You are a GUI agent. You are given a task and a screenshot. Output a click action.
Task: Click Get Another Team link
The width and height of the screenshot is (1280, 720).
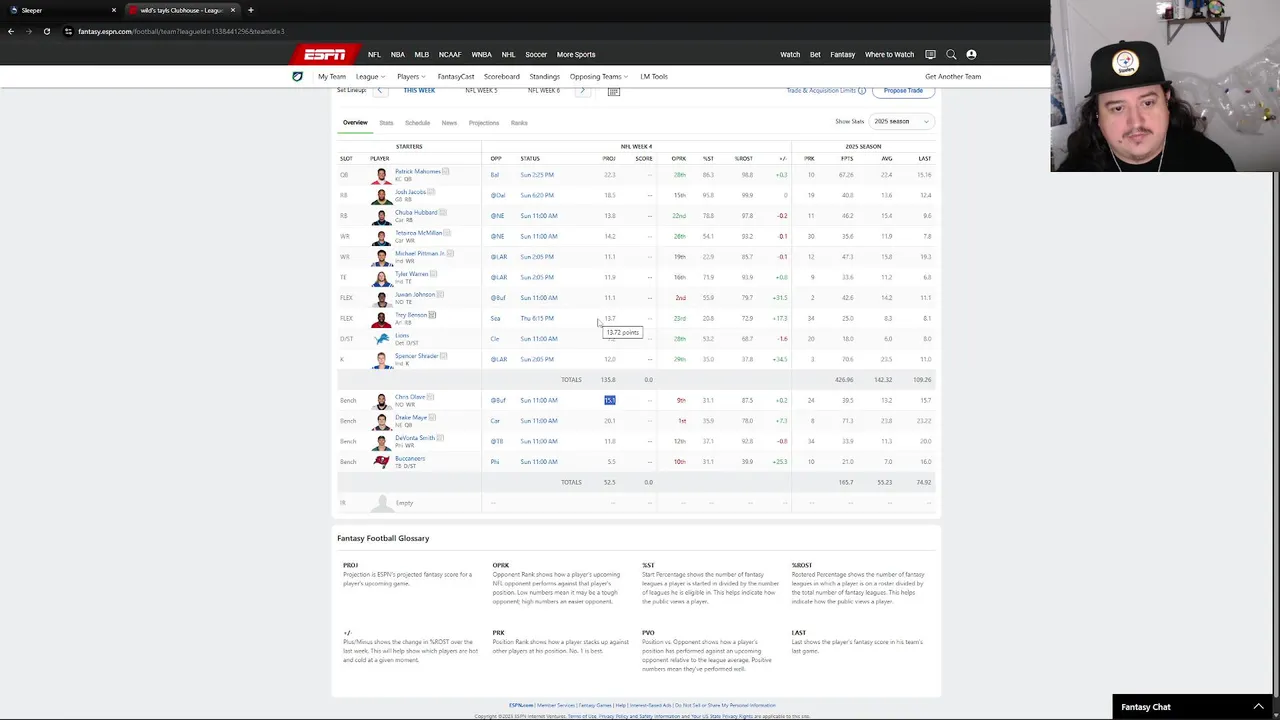tap(953, 76)
